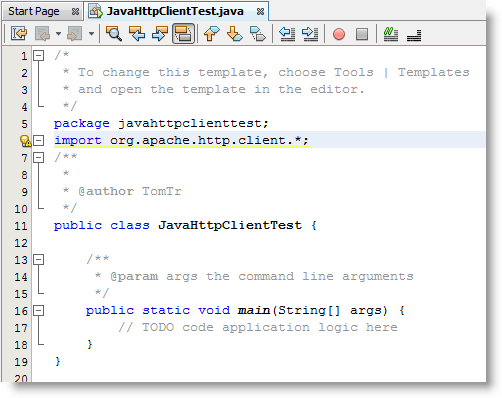
Task: Stop macro recording with square button
Action: 362,34
